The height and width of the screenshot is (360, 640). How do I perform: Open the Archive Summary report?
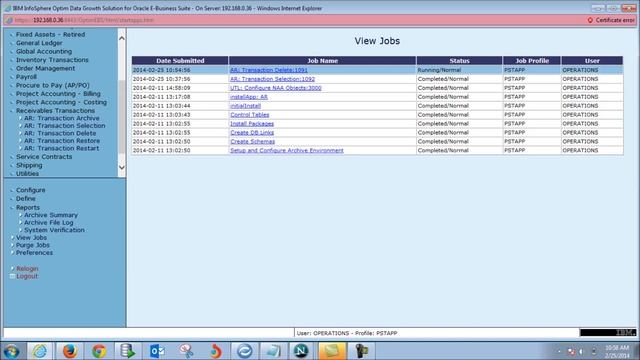click(x=51, y=215)
